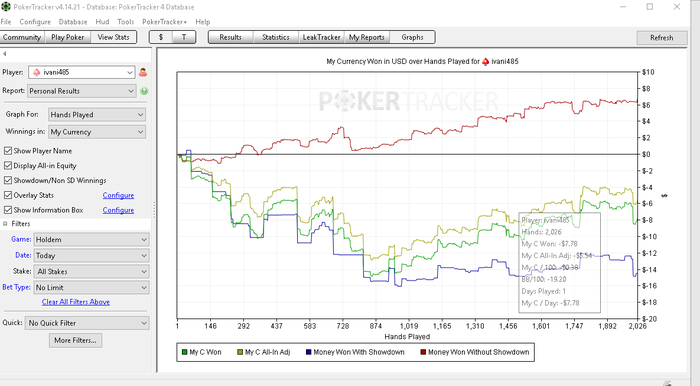Select the View Stats tab
Image resolution: width=700 pixels, height=386 pixels.
[113, 37]
